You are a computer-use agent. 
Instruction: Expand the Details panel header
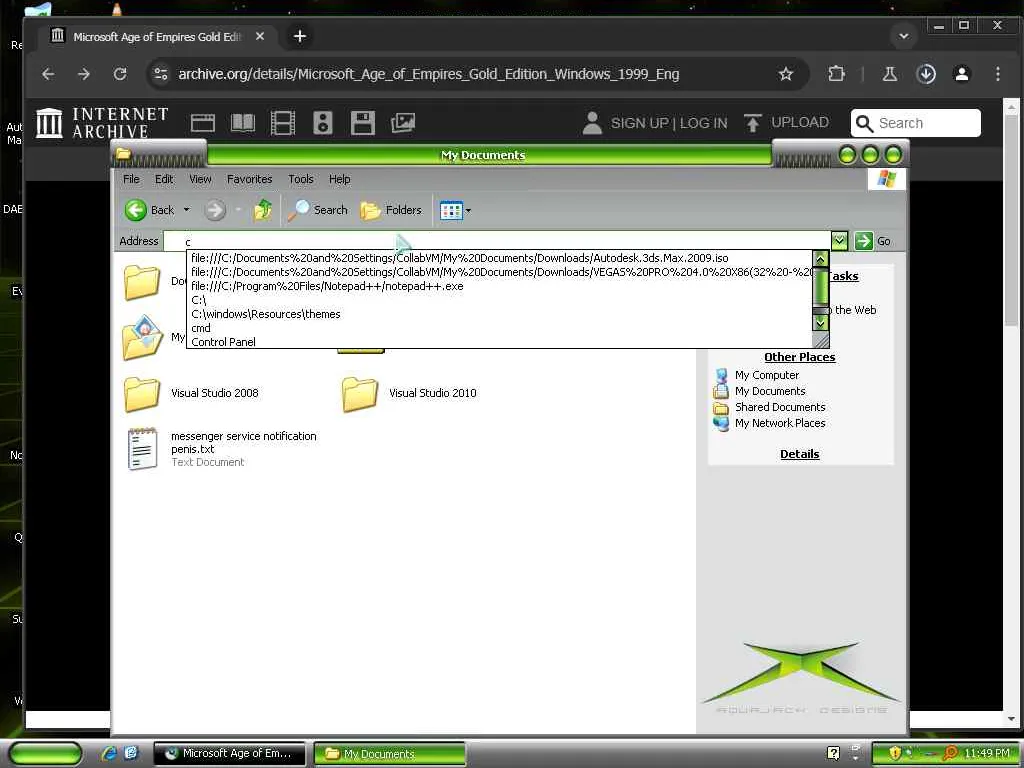click(x=799, y=454)
